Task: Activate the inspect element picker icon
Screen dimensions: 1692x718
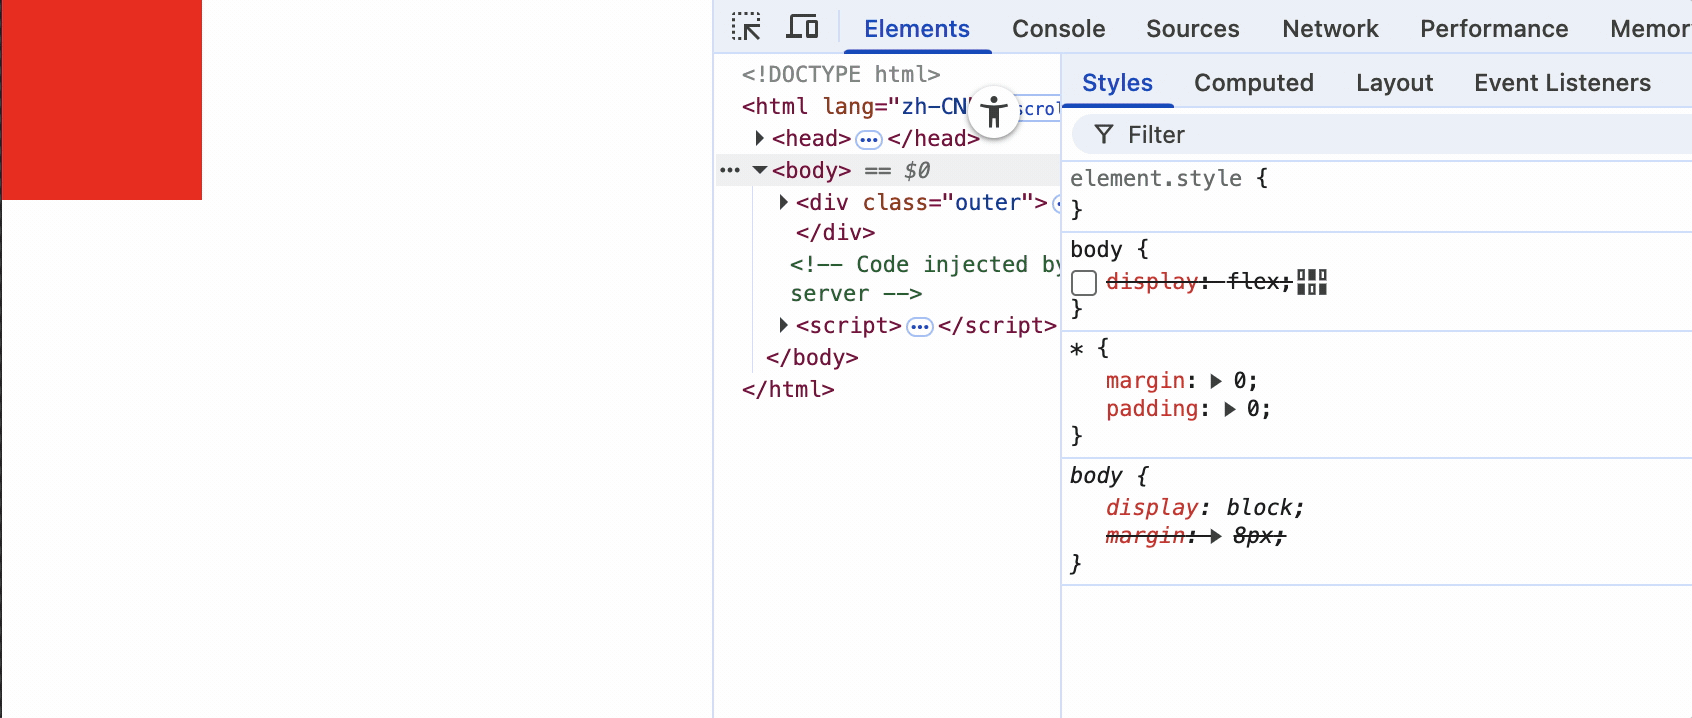Action: pyautogui.click(x=746, y=27)
